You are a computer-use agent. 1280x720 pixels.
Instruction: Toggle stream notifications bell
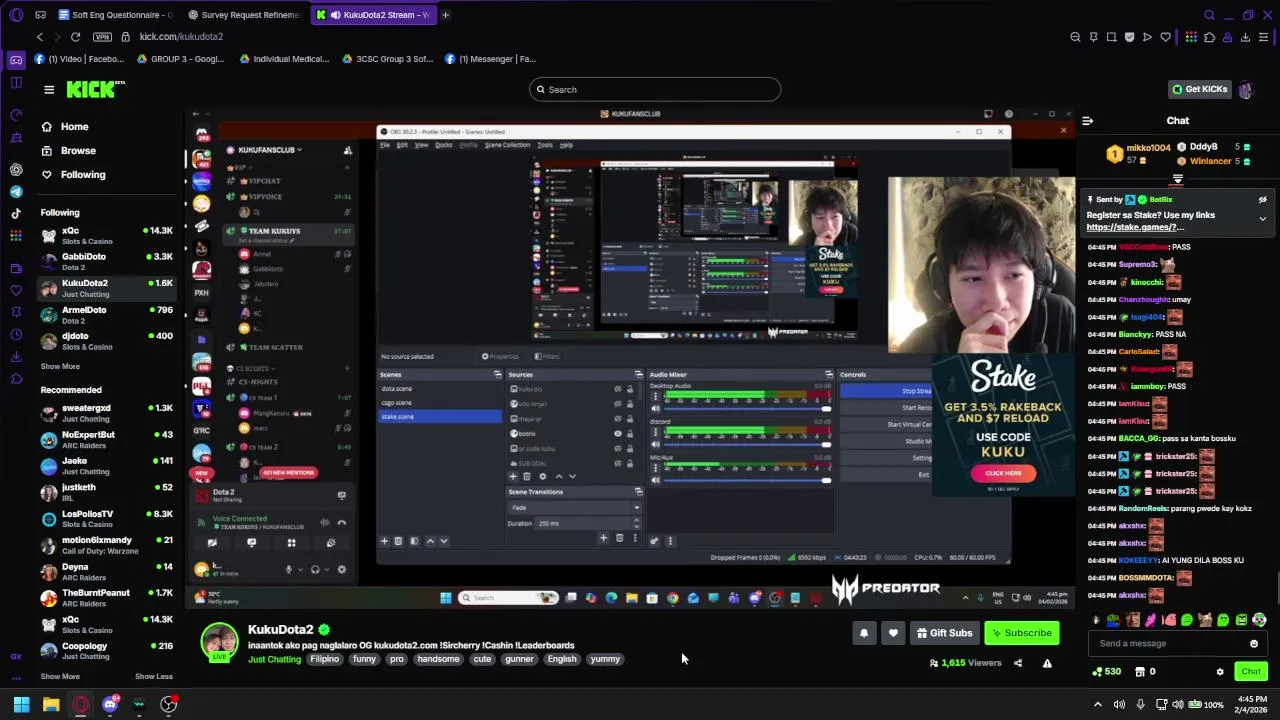(864, 633)
